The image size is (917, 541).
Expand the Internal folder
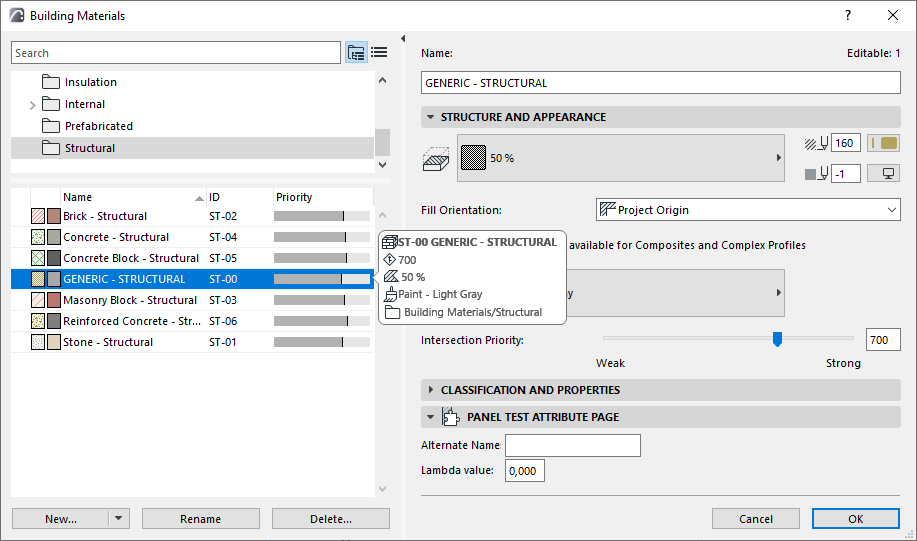33,105
